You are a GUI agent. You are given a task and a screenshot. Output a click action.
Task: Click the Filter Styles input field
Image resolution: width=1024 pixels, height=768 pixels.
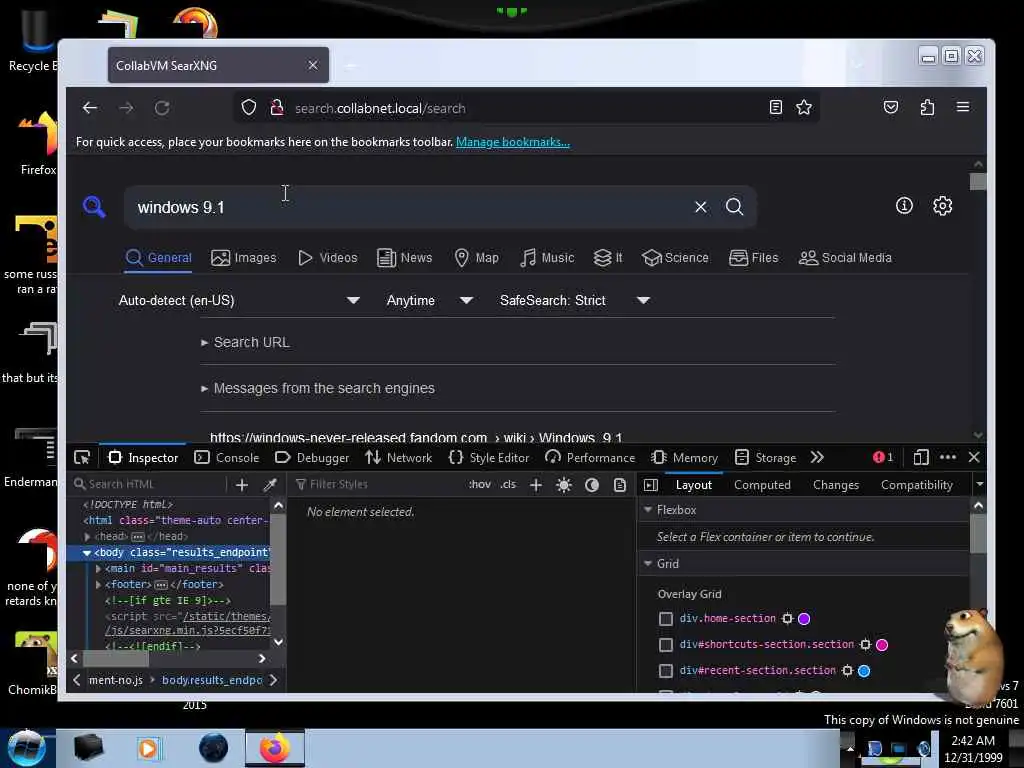[376, 485]
